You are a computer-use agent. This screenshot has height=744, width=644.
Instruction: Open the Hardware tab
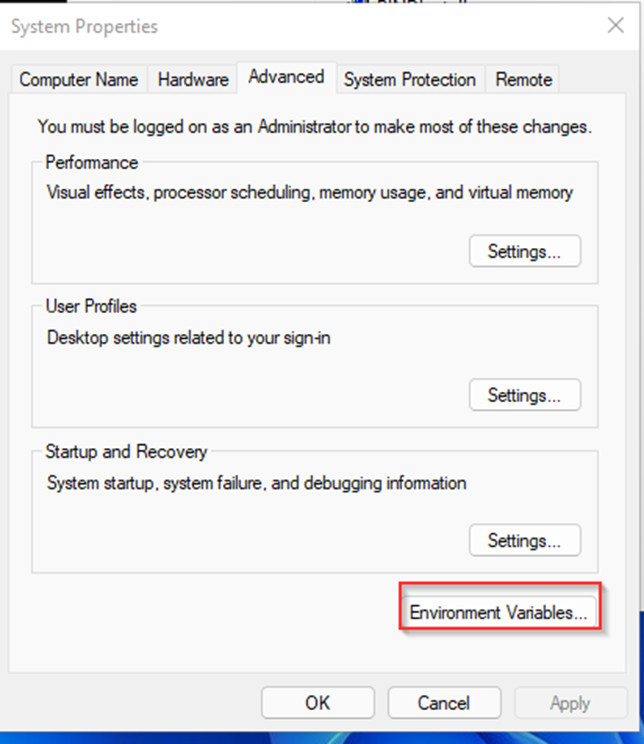[x=193, y=79]
